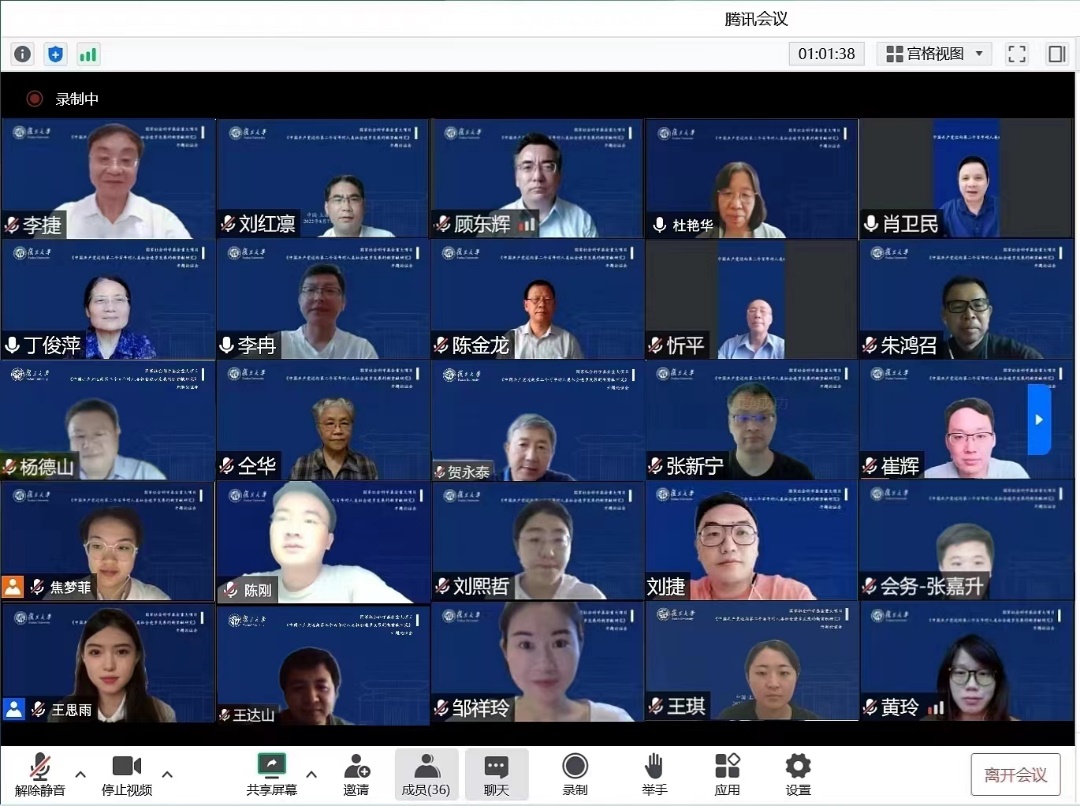Viewport: 1080px width, 806px height.
Task: Expand the video options arrow beside 停止视频
Action: click(167, 773)
